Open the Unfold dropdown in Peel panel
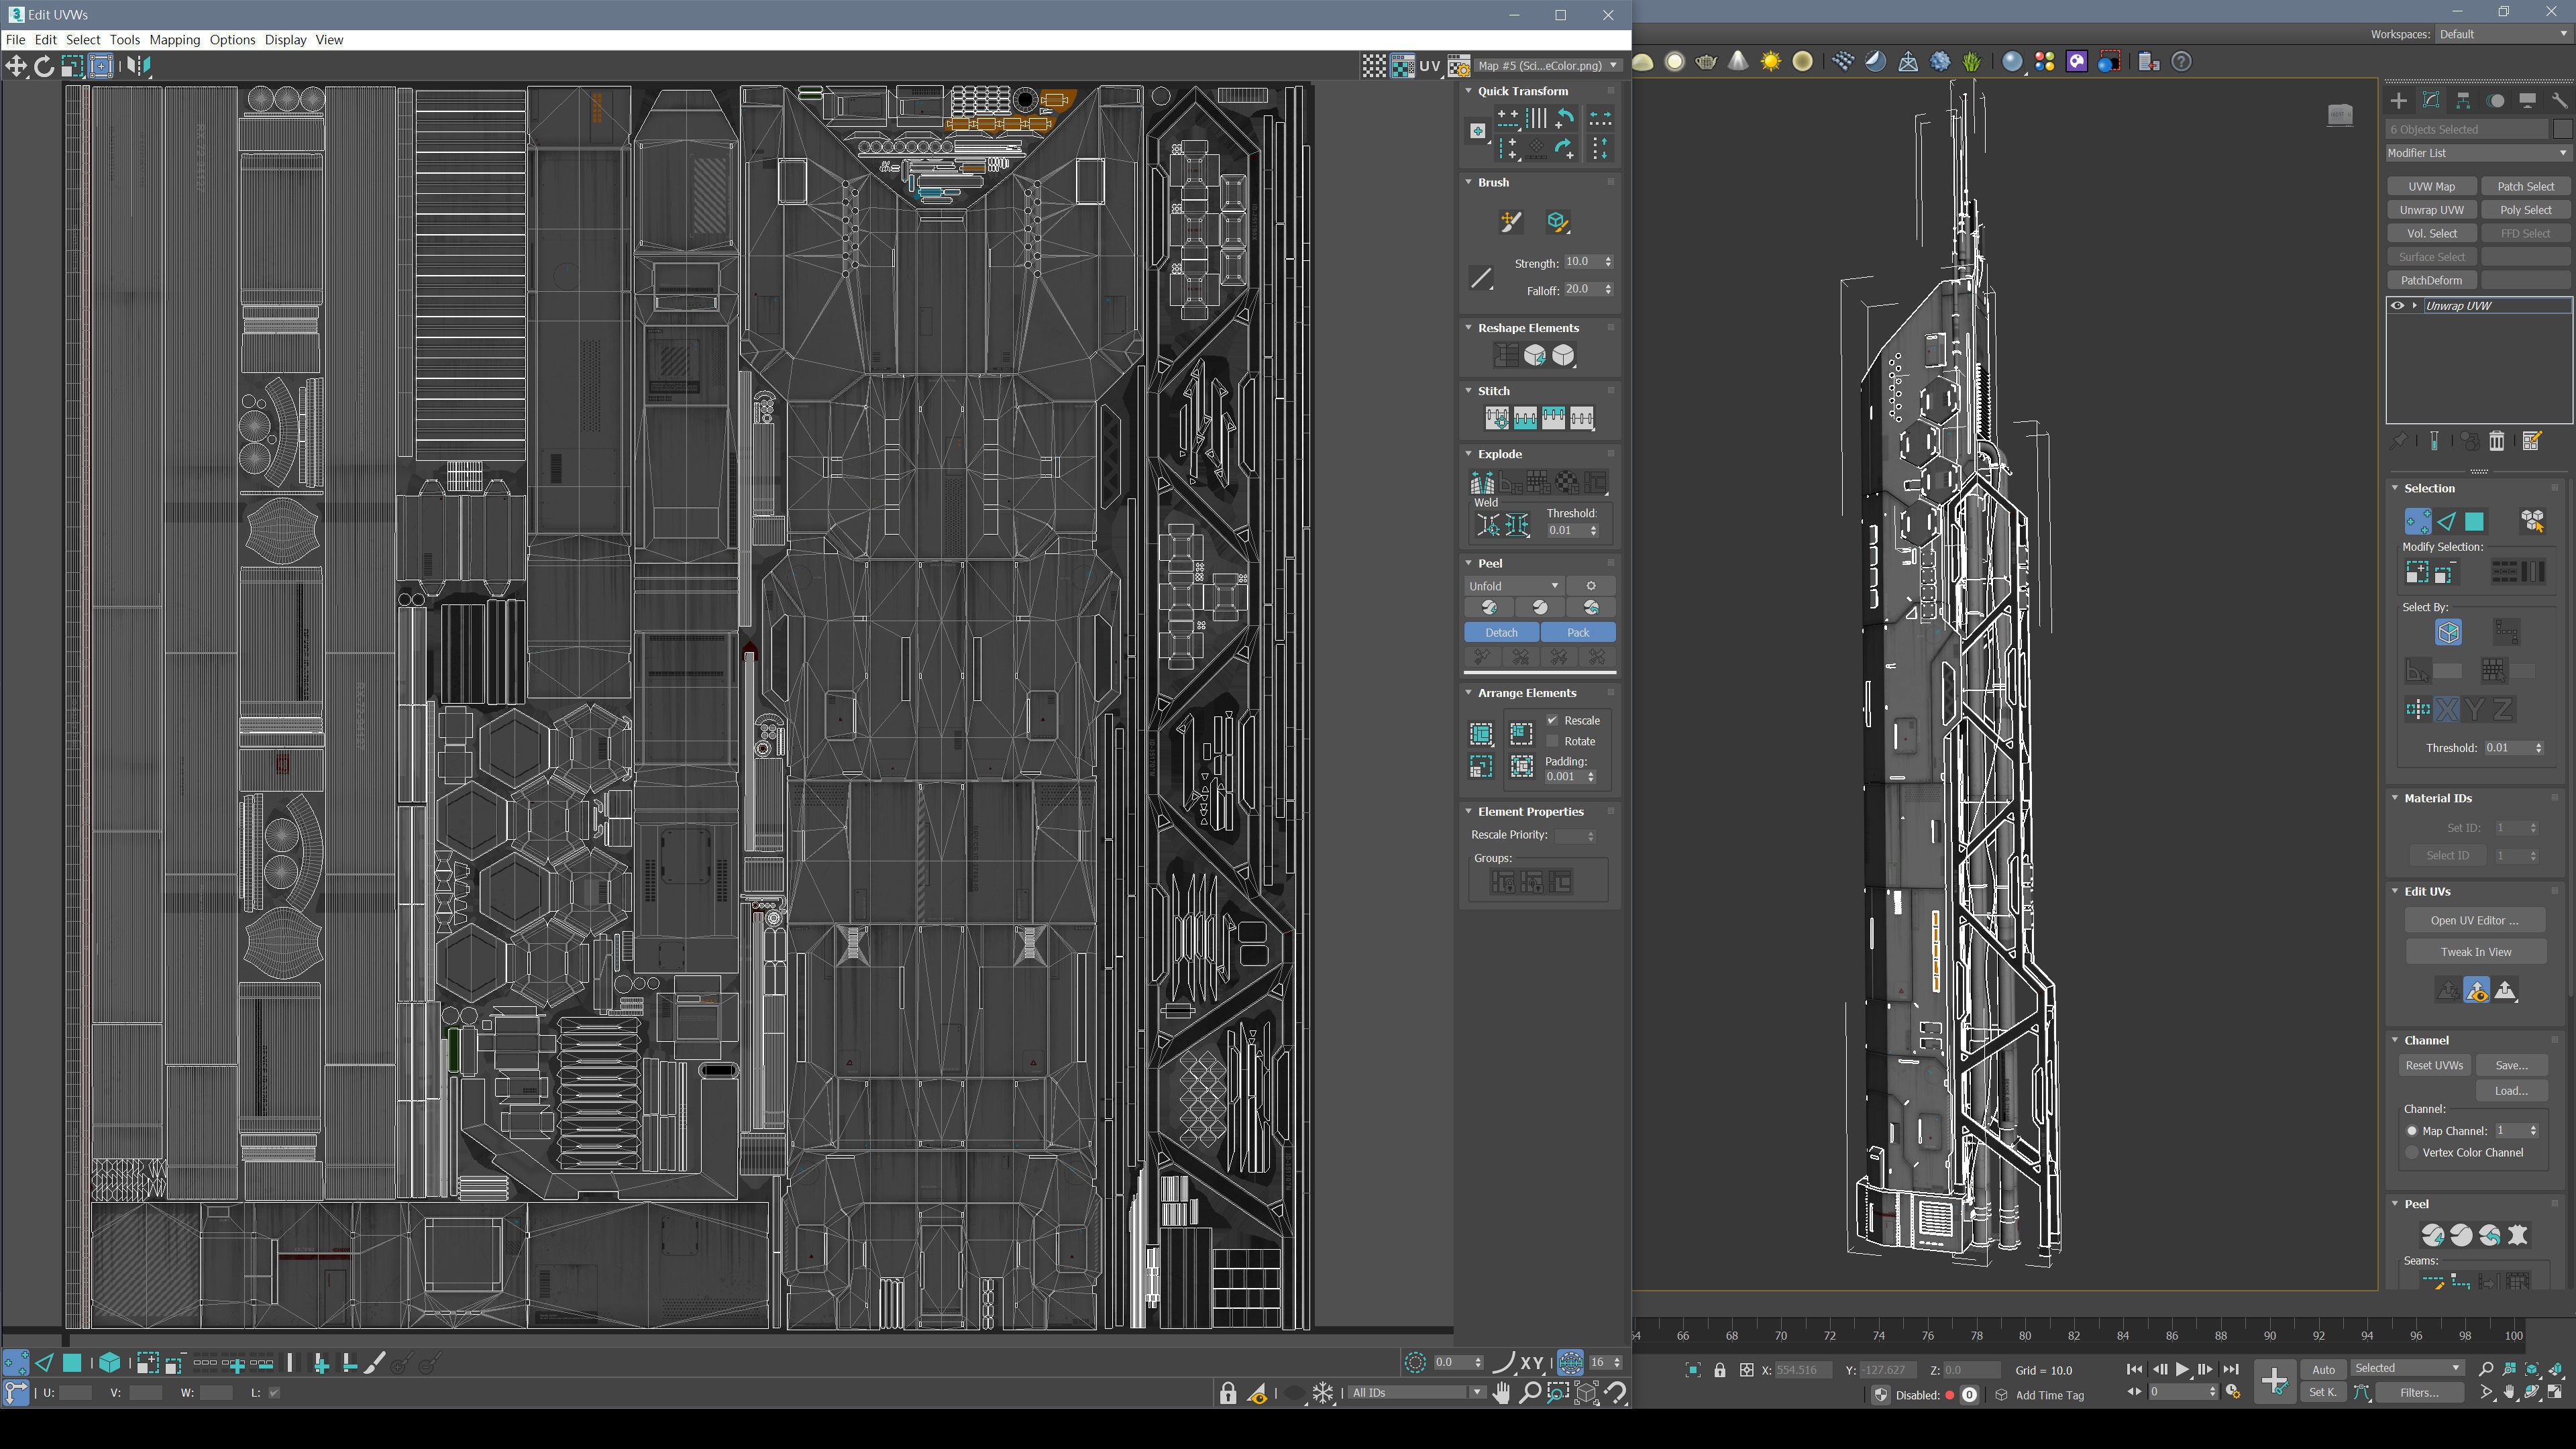The image size is (2576, 1449). 1513,586
